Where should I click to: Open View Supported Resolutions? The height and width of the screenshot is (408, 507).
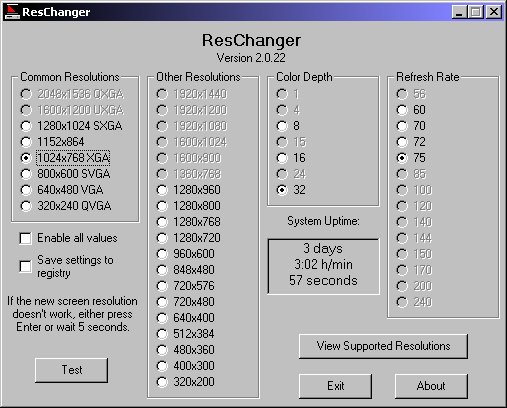pyautogui.click(x=383, y=346)
